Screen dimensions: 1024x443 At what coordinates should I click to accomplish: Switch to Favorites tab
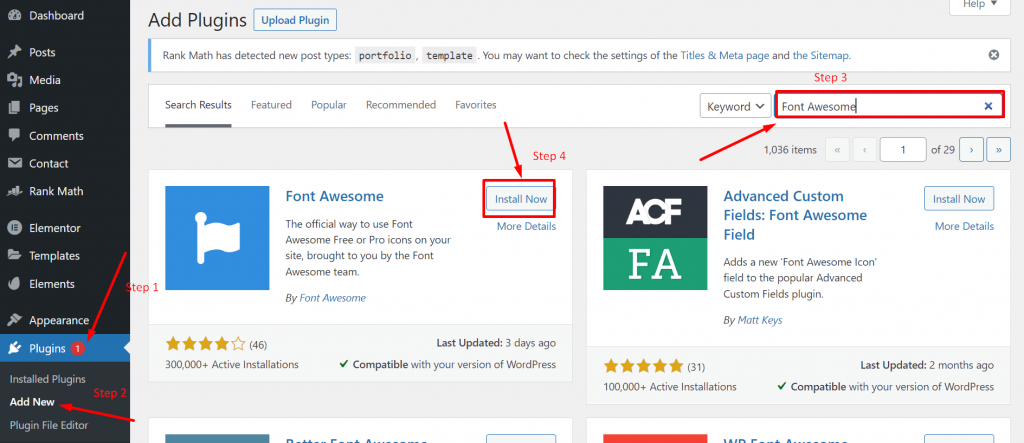475,105
